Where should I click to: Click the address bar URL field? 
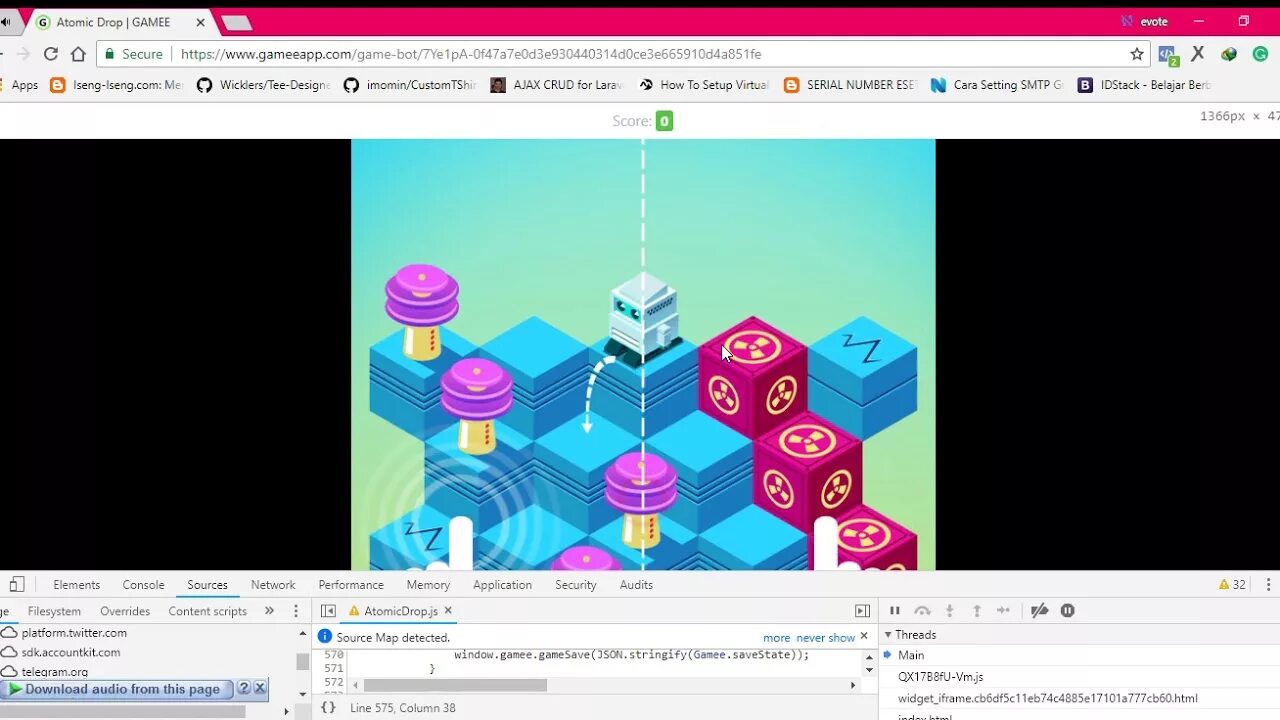pyautogui.click(x=650, y=54)
